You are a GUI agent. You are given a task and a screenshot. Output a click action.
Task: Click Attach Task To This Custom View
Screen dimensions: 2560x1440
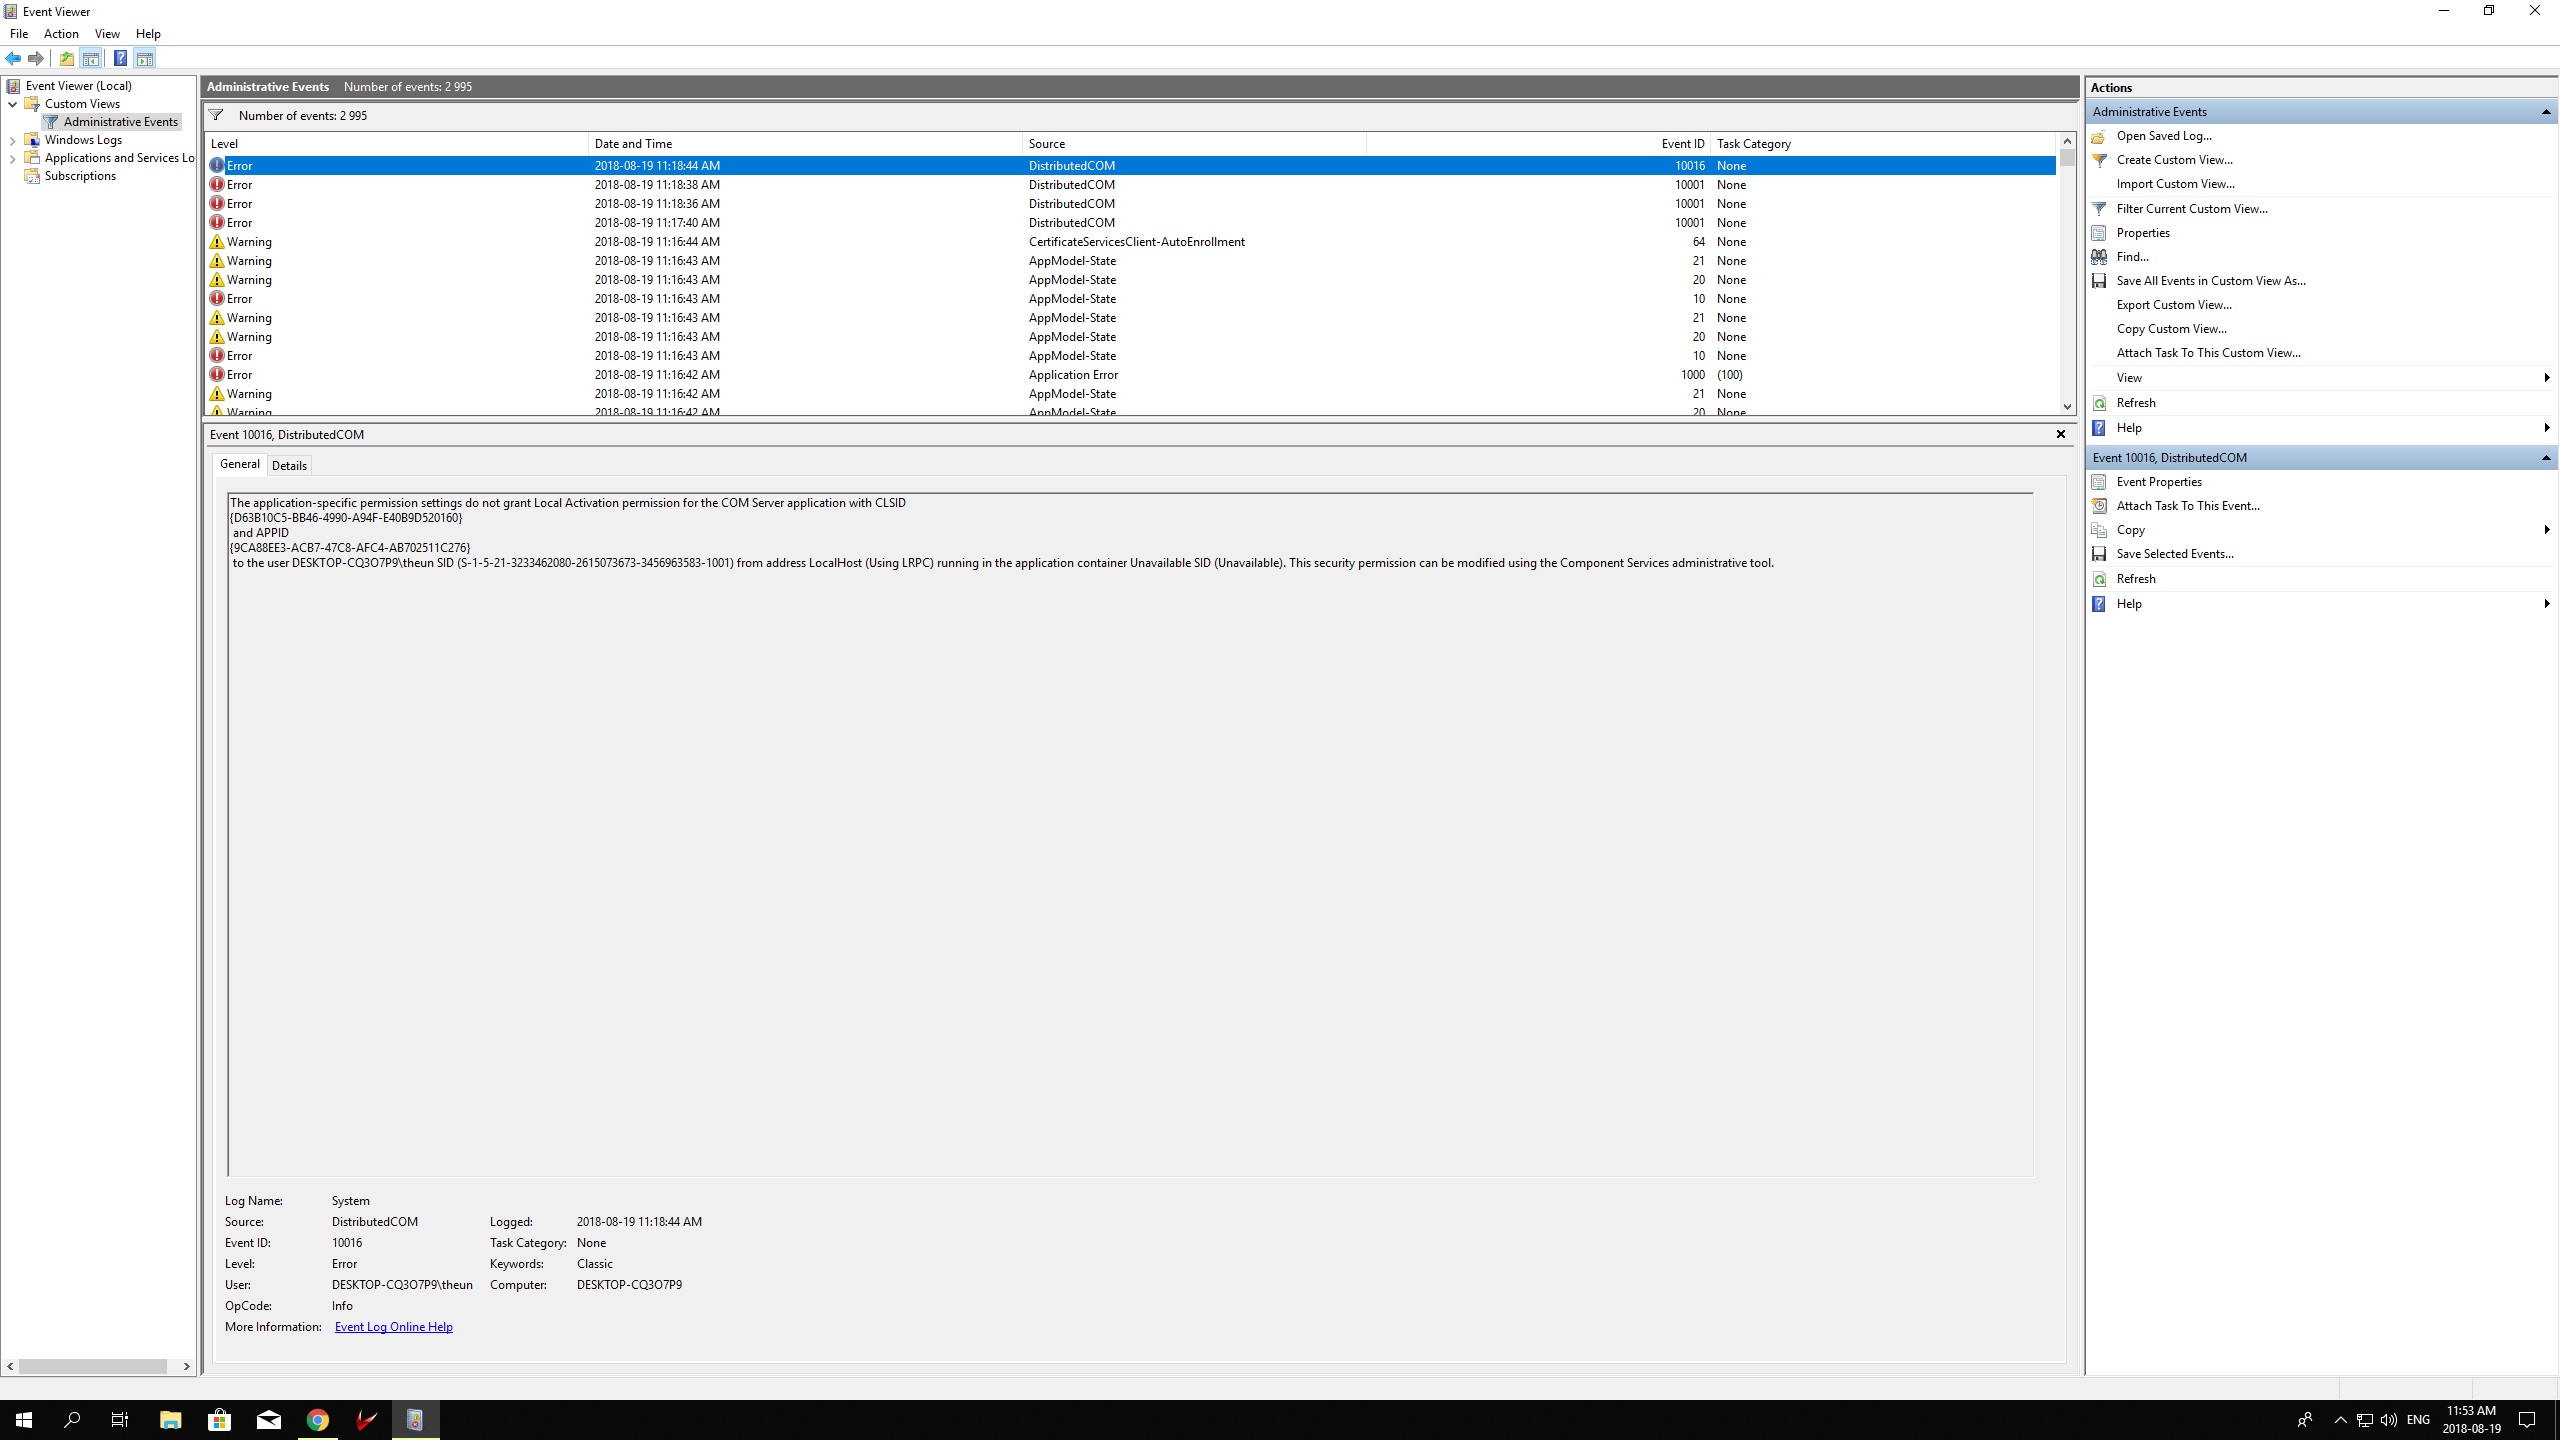coord(2208,353)
